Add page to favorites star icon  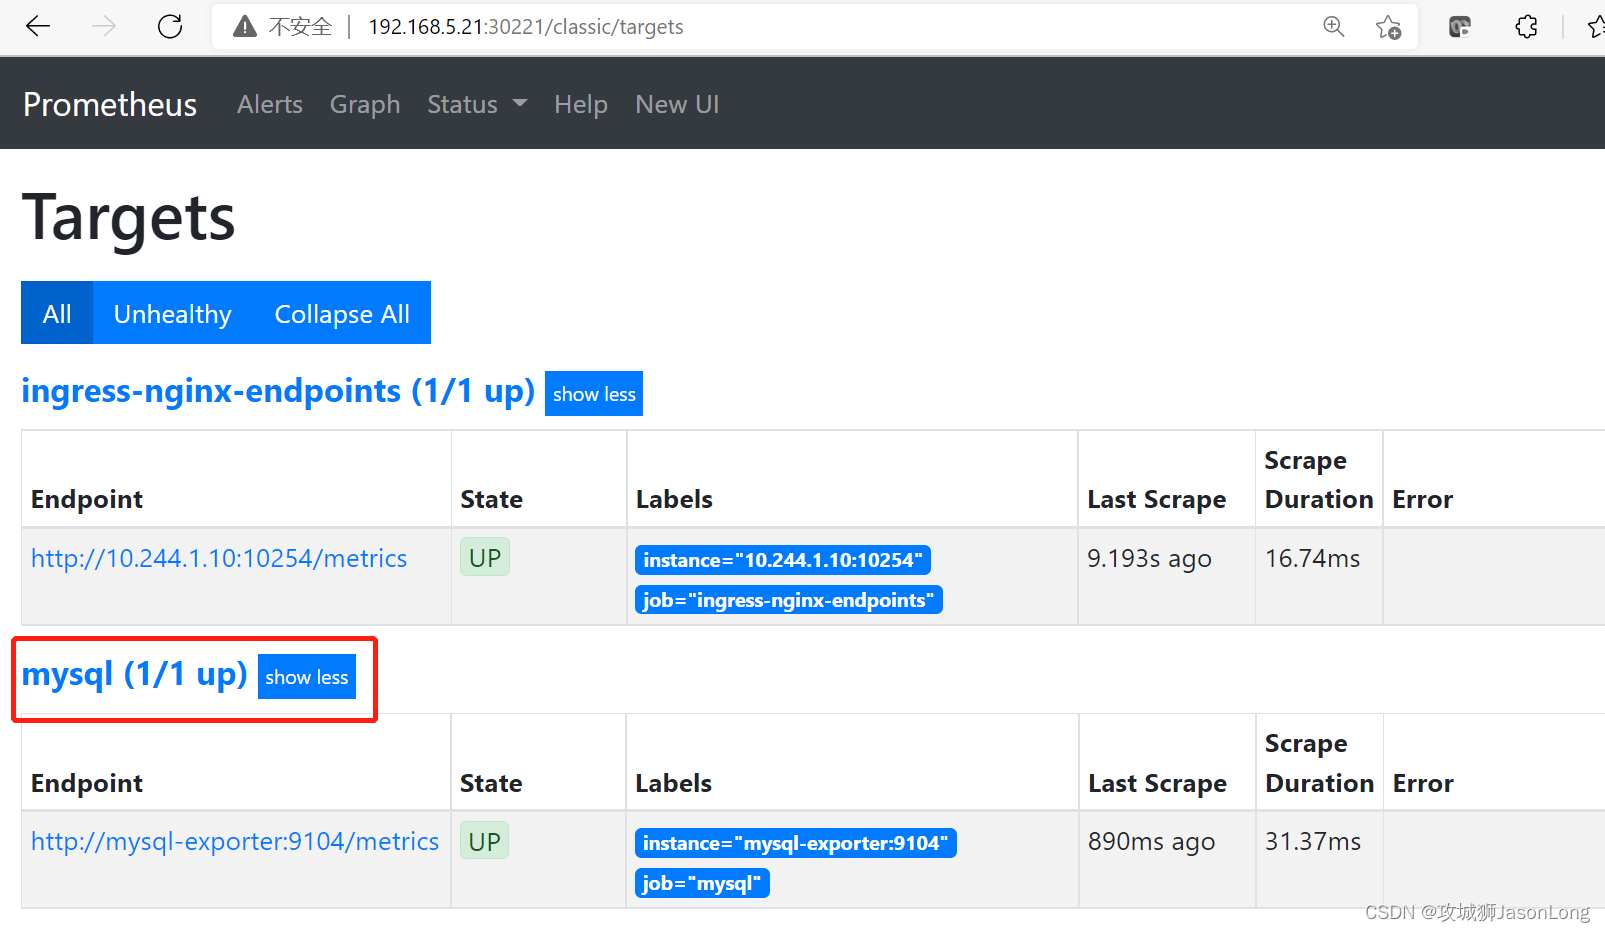tap(1388, 27)
